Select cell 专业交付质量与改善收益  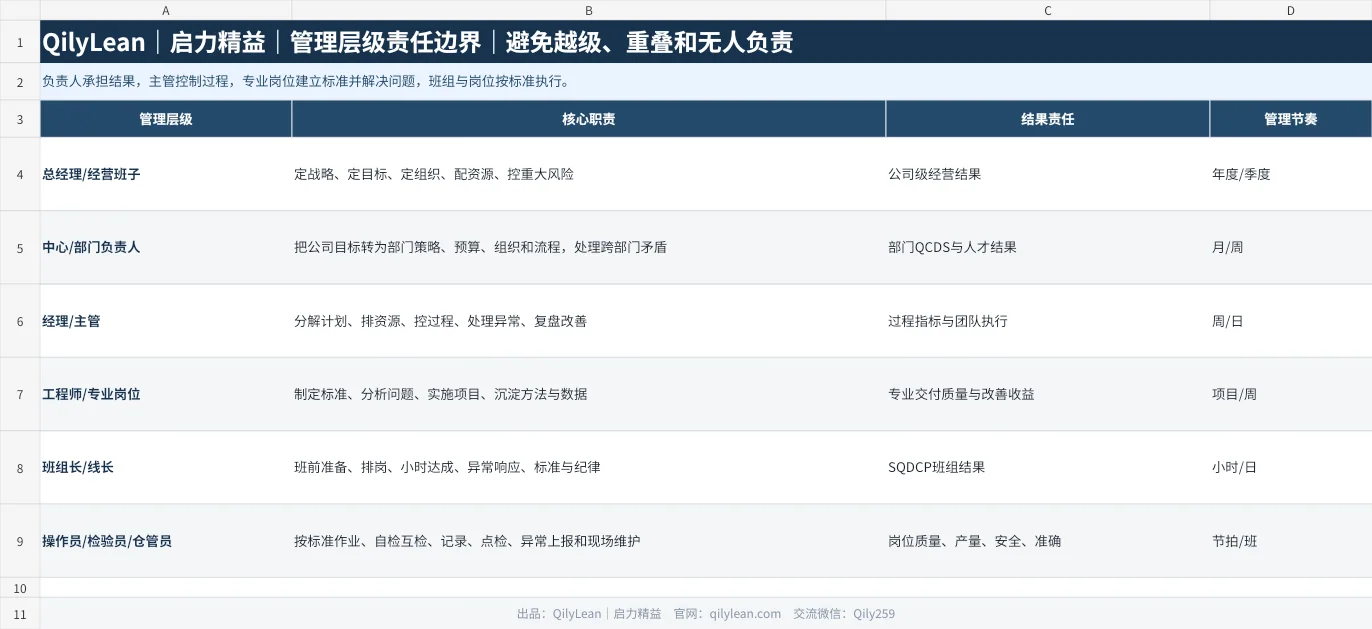coord(1048,394)
